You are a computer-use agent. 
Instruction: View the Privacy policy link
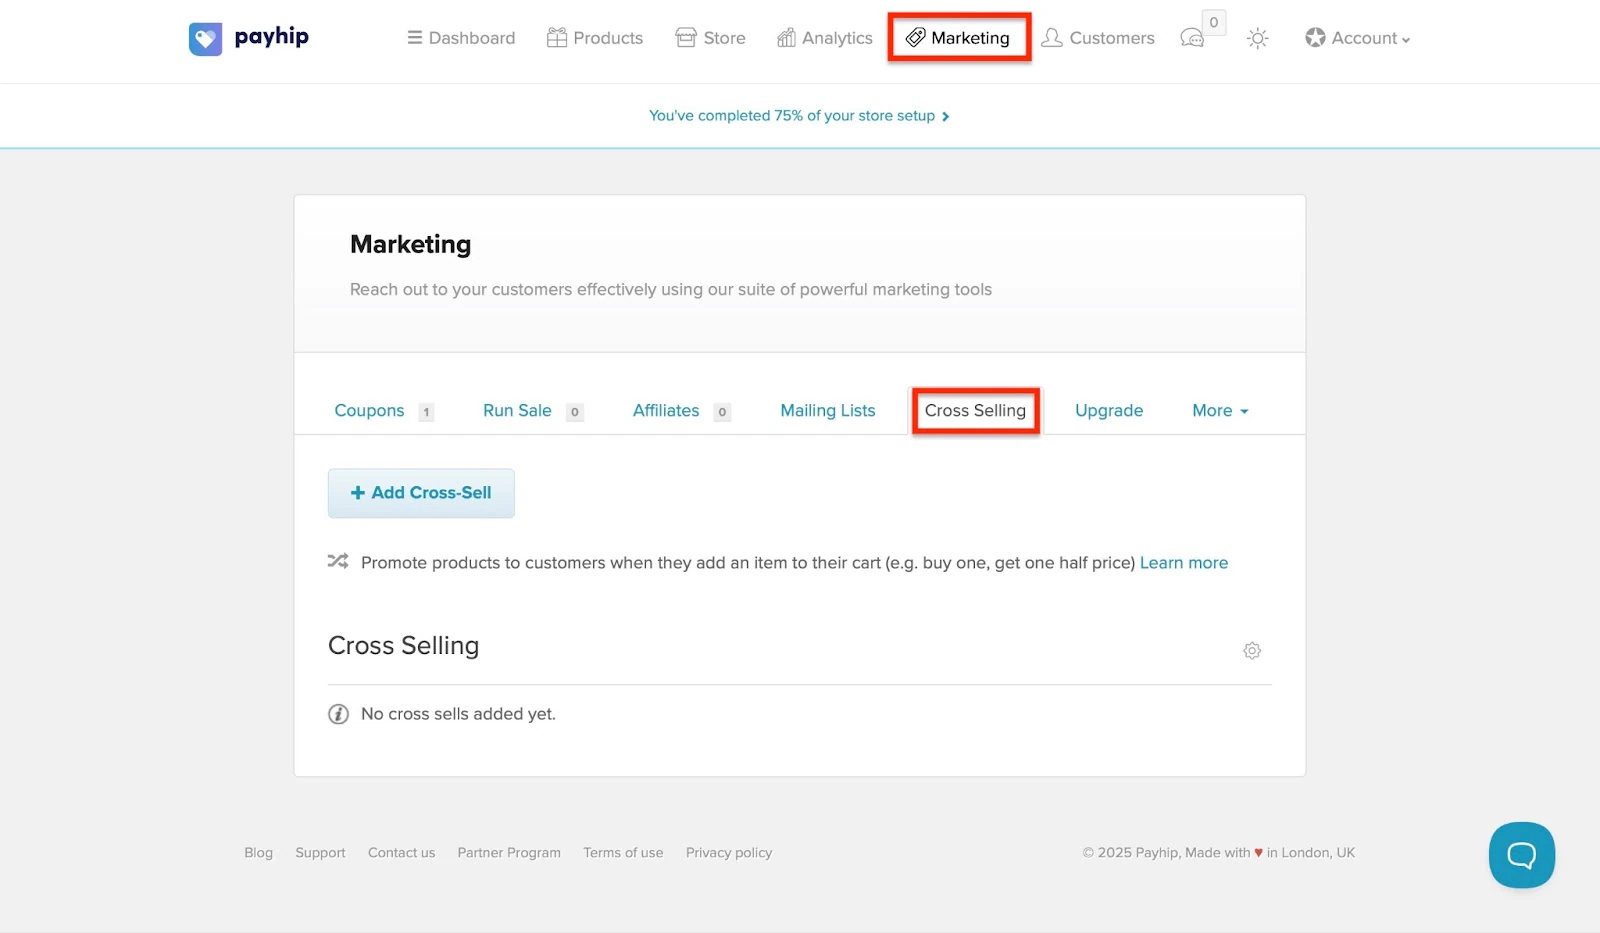point(729,853)
